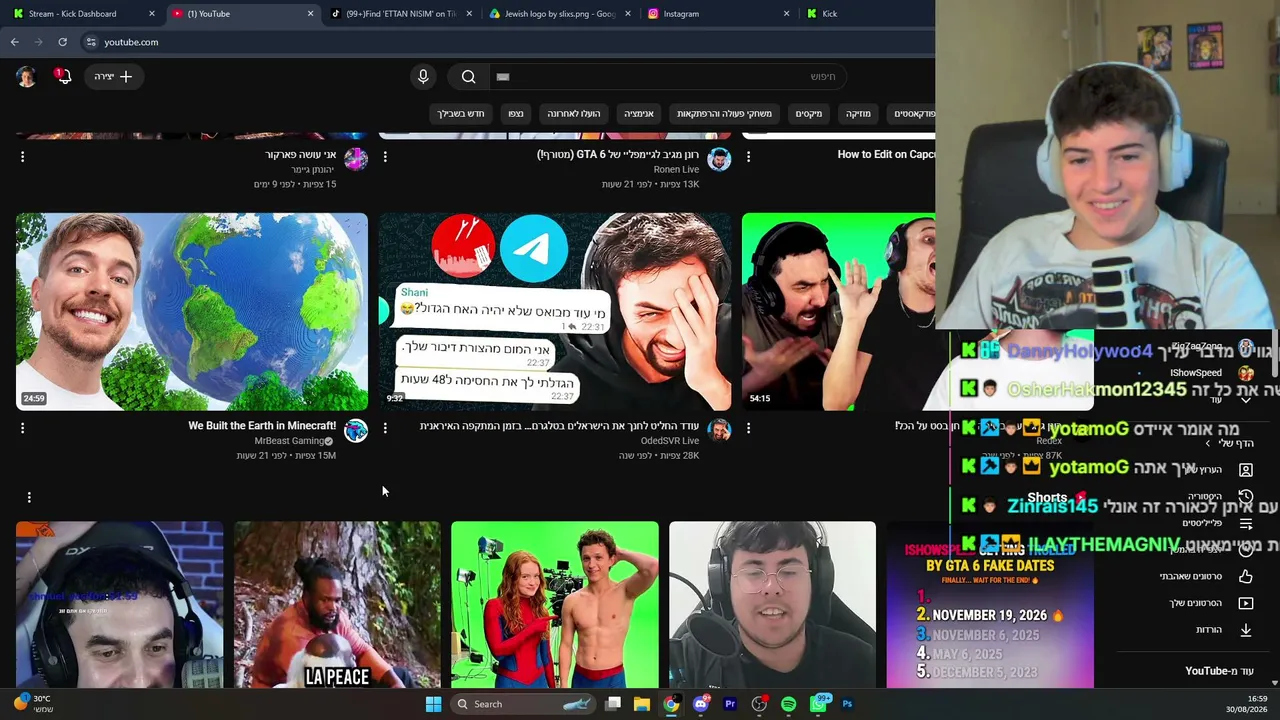
Task: Open MrBeast Gaming channel avatar
Action: [356, 431]
